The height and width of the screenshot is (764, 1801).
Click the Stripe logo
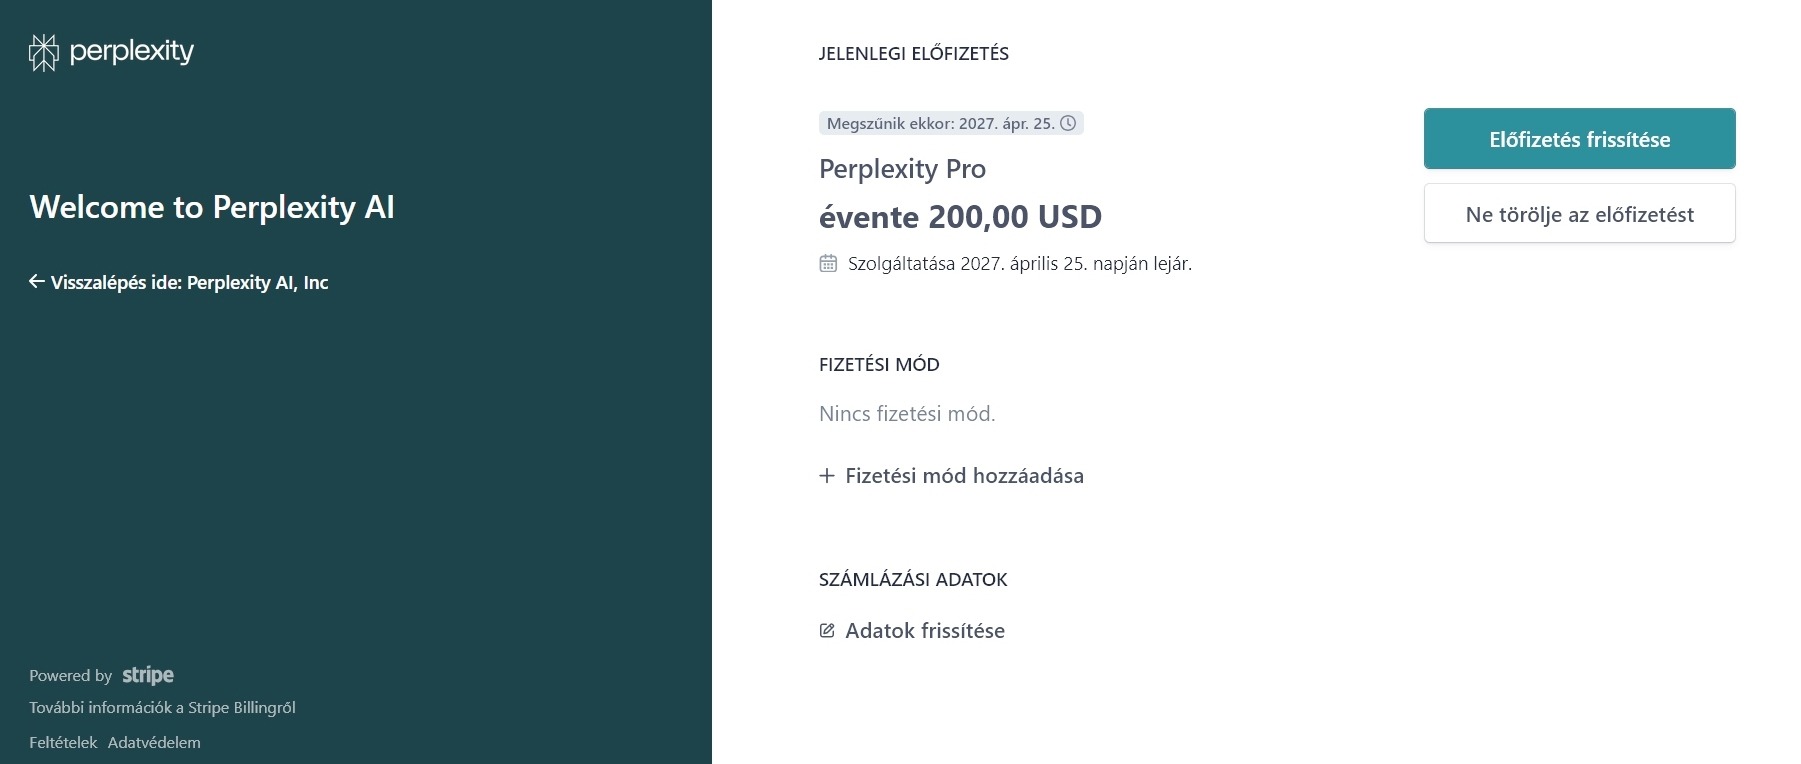tap(148, 675)
